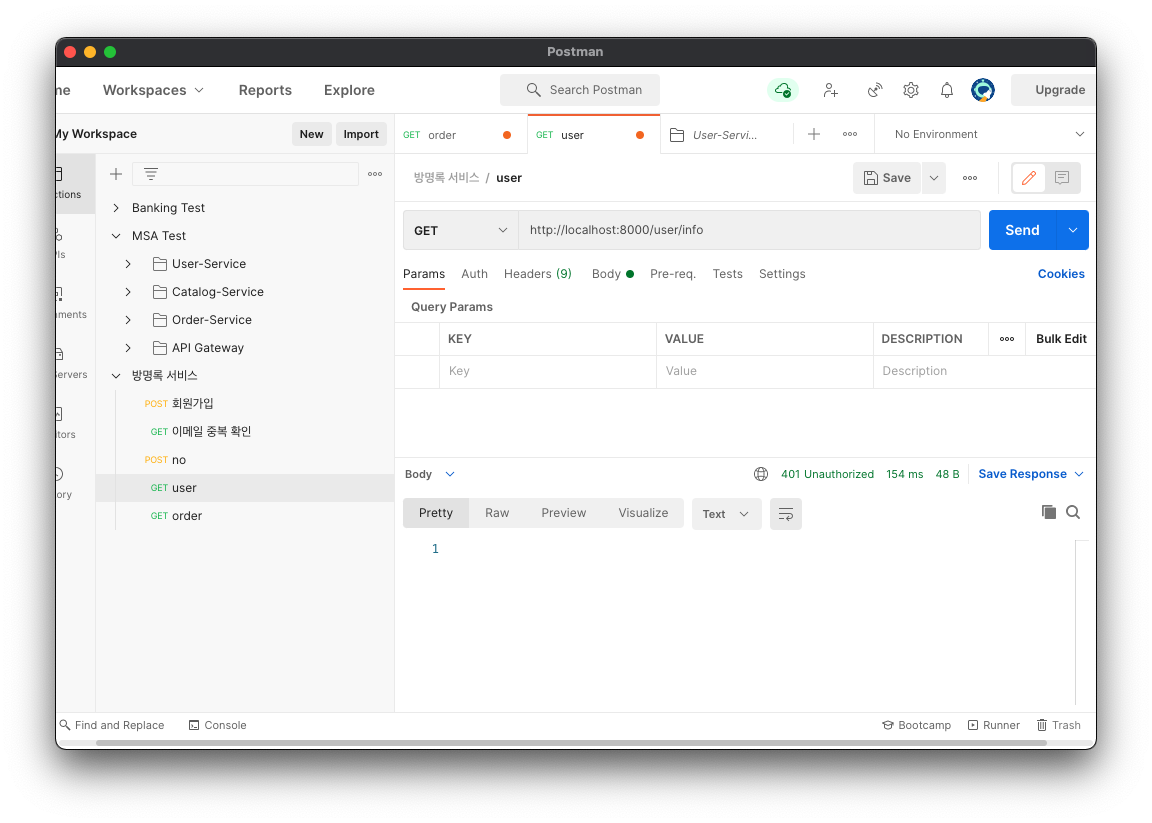Open the Workspaces dropdown menu
The width and height of the screenshot is (1152, 823).
153,90
